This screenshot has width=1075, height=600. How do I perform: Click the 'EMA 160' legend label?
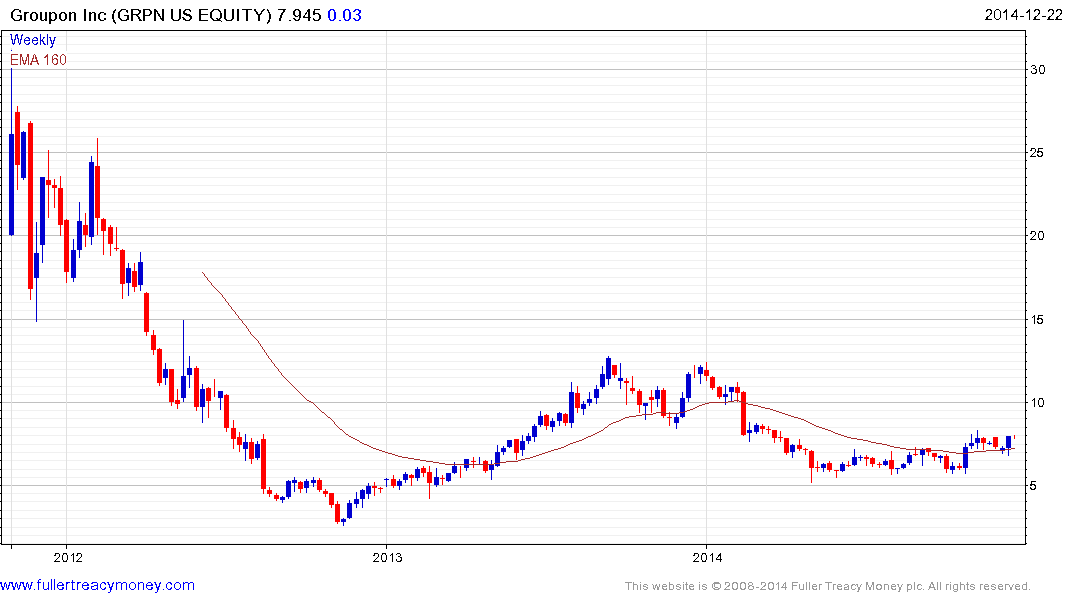pos(38,60)
